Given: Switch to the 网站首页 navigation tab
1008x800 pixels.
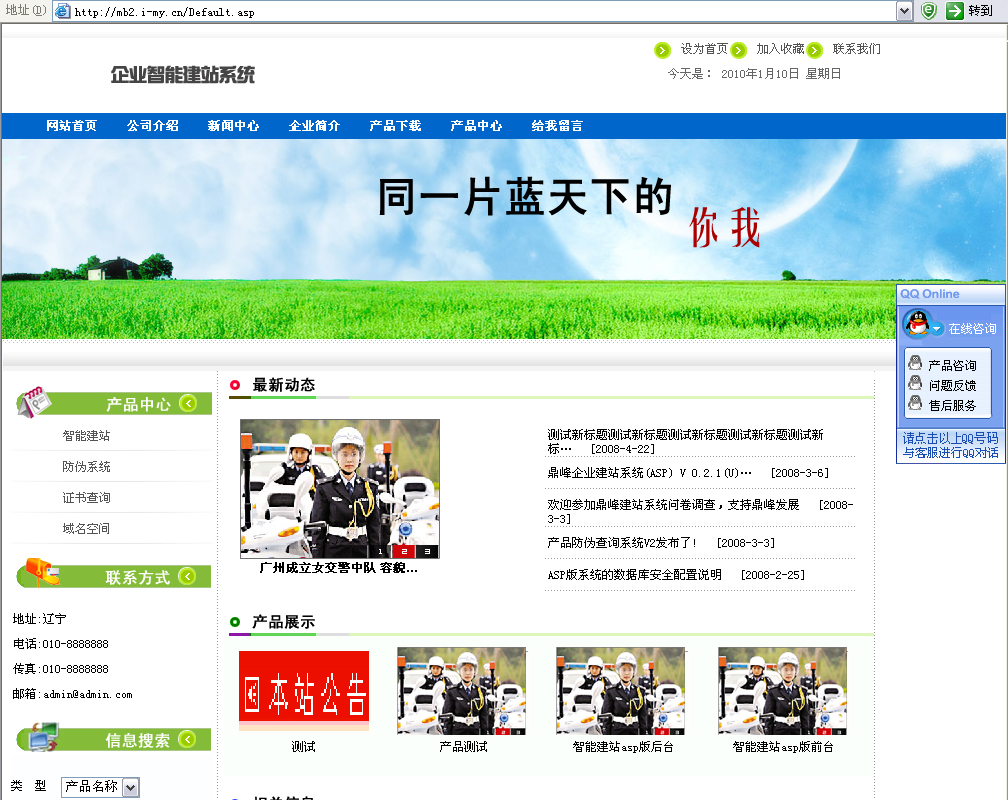Looking at the screenshot, I should 71,125.
